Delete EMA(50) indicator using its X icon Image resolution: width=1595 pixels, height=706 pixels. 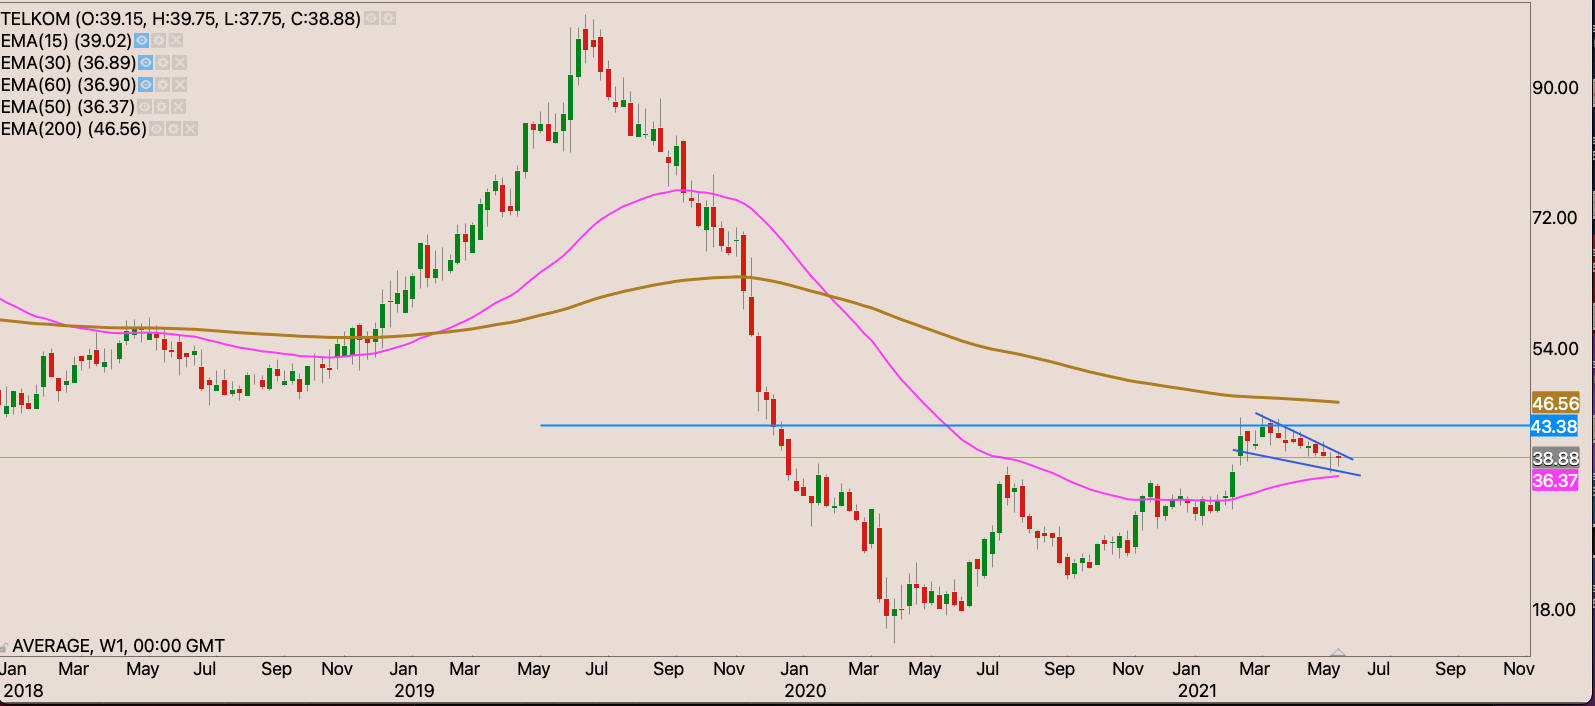(179, 107)
